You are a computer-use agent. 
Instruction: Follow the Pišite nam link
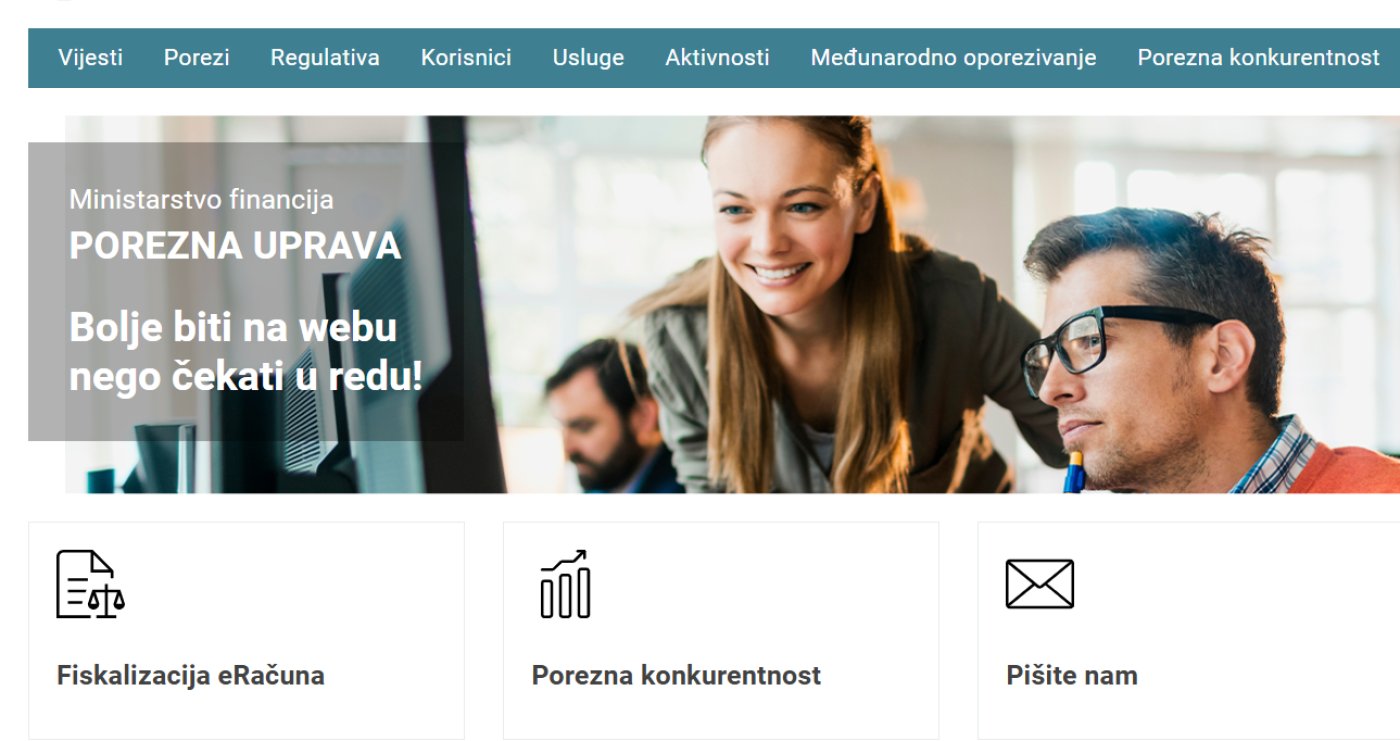1072,675
